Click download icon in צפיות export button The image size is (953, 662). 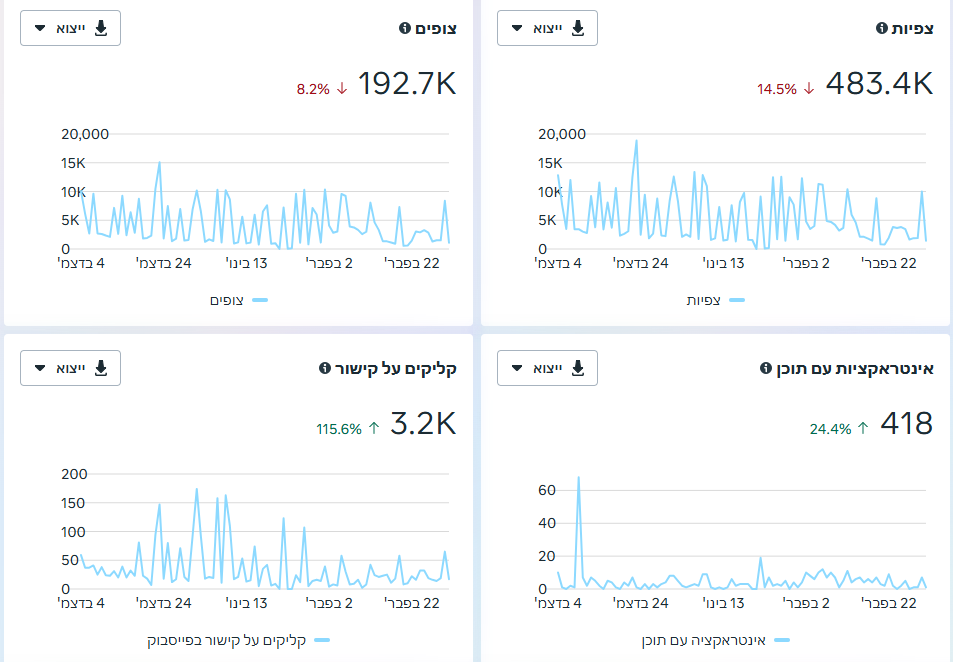578,28
